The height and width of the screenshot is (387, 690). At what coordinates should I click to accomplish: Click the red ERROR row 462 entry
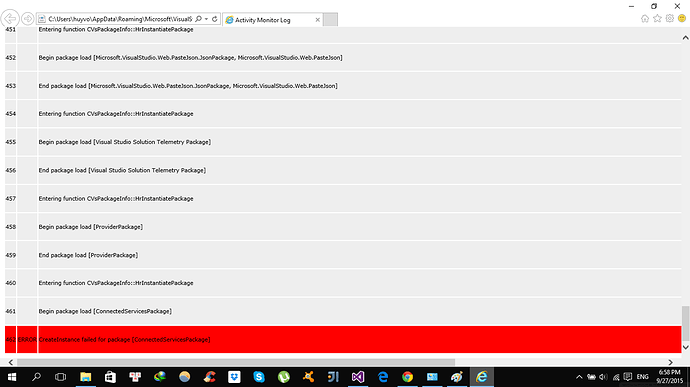[343, 339]
